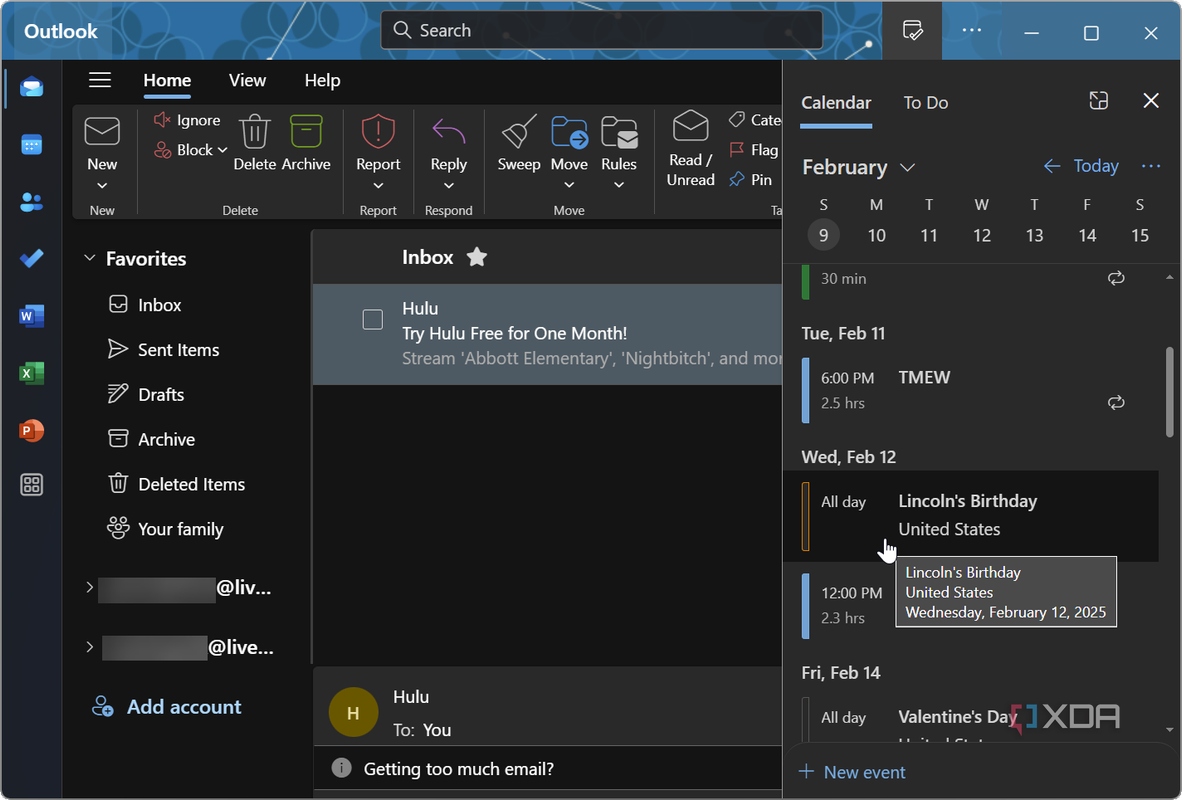Click the Report shield icon
The height and width of the screenshot is (800, 1182).
pos(378,132)
